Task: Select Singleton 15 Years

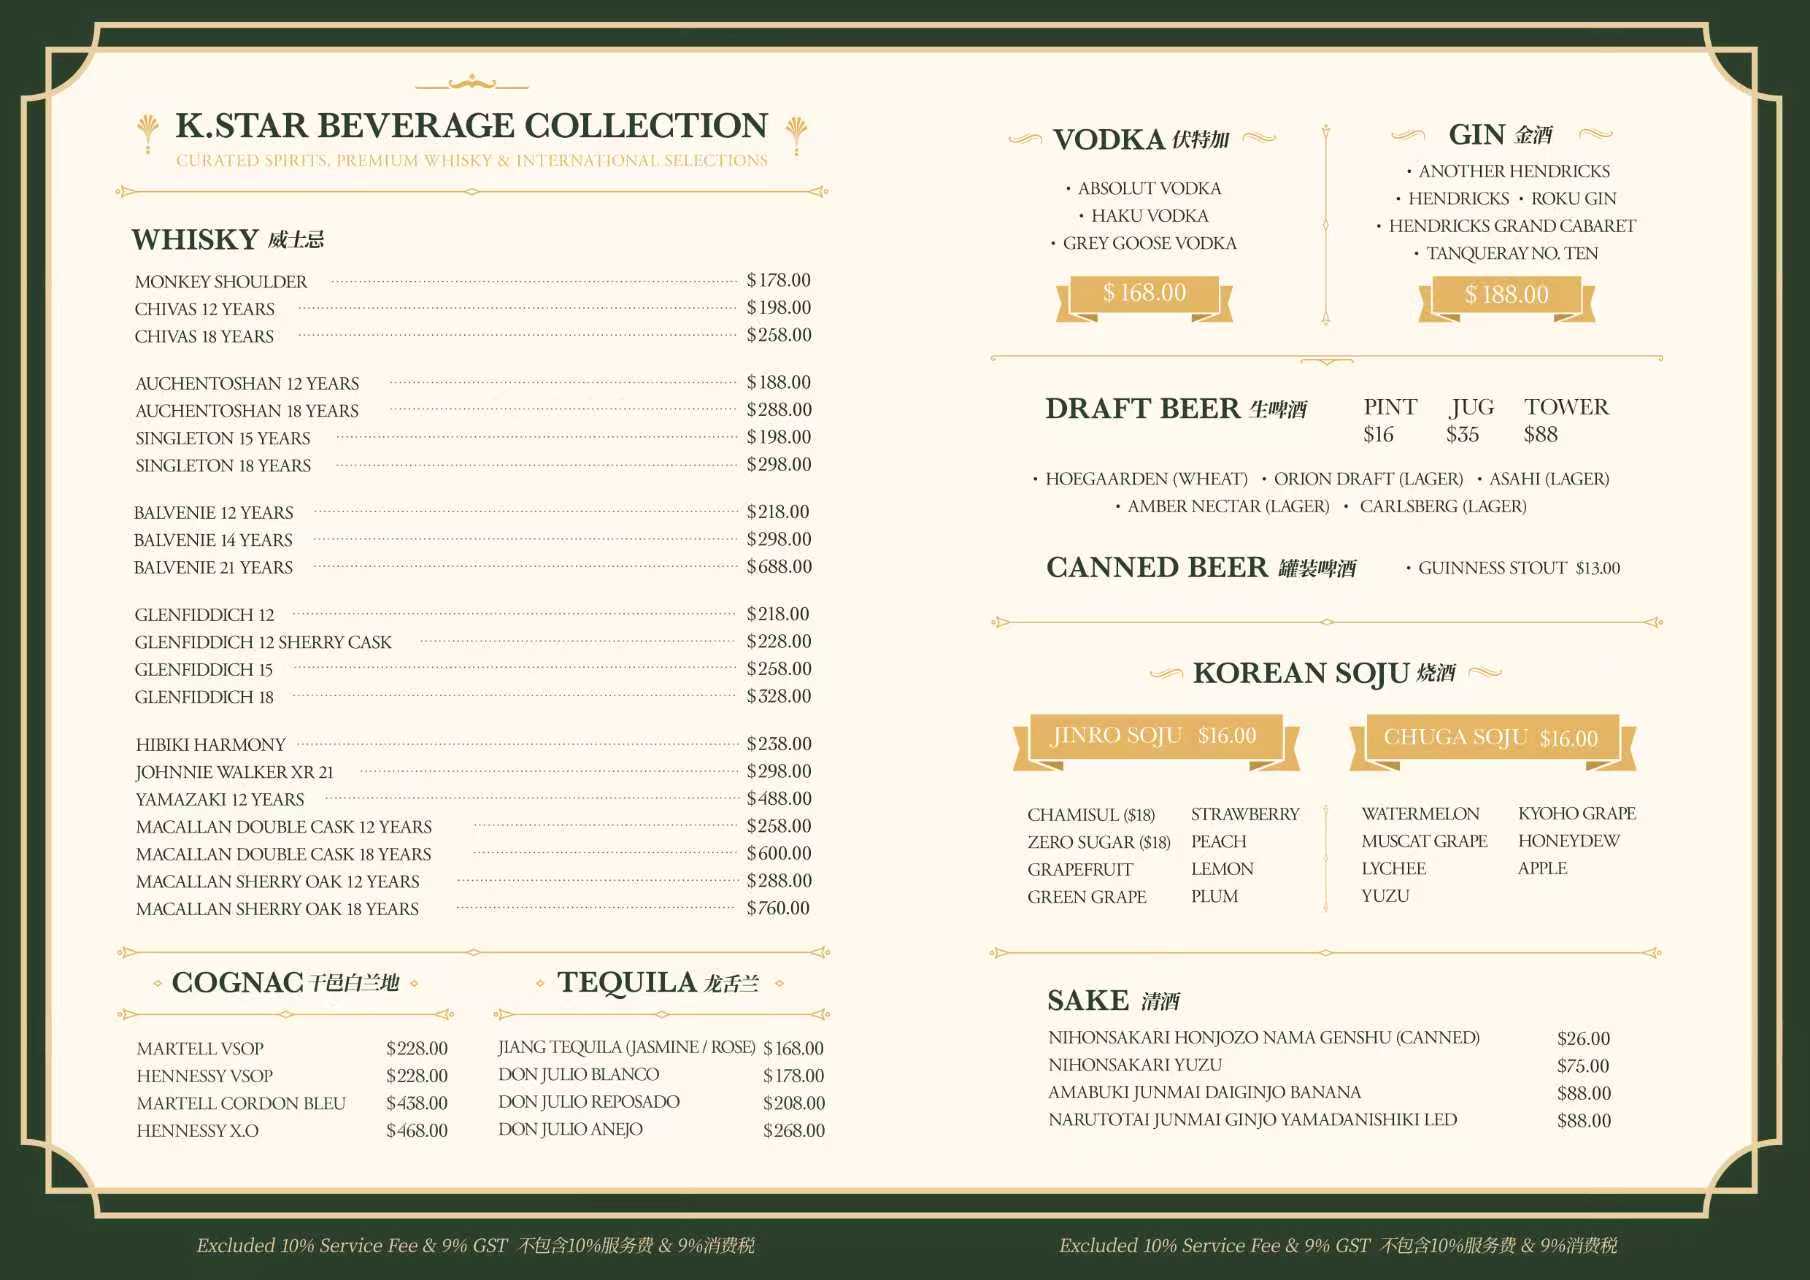Action: [x=223, y=439]
